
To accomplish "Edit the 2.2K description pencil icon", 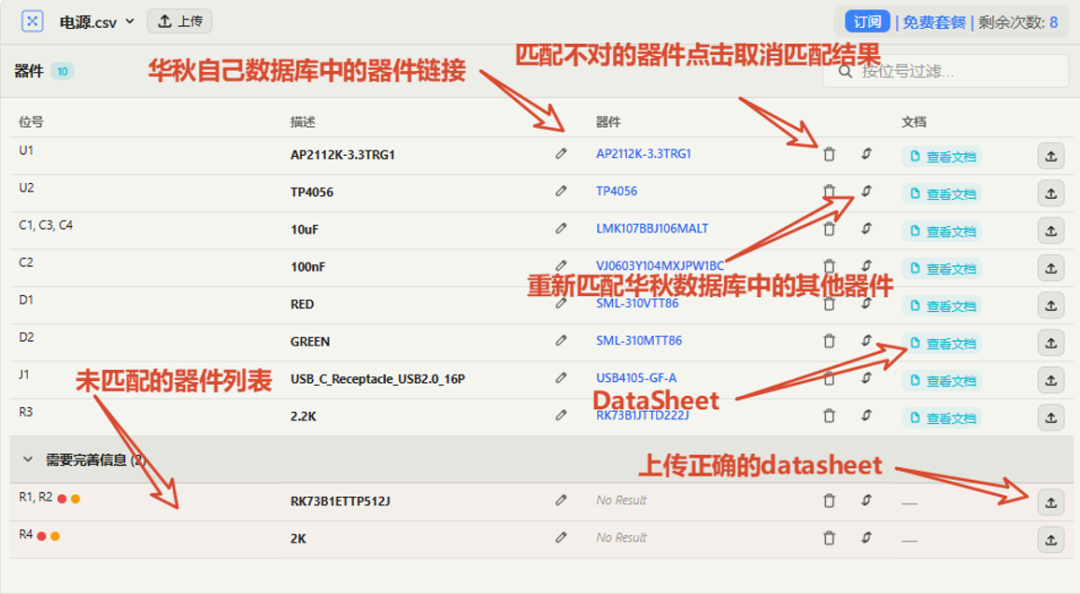I will click(x=561, y=415).
